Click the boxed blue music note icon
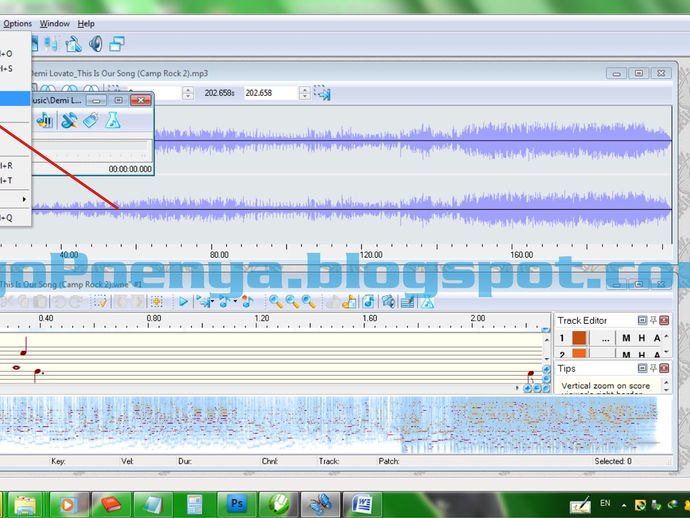 [x=368, y=302]
